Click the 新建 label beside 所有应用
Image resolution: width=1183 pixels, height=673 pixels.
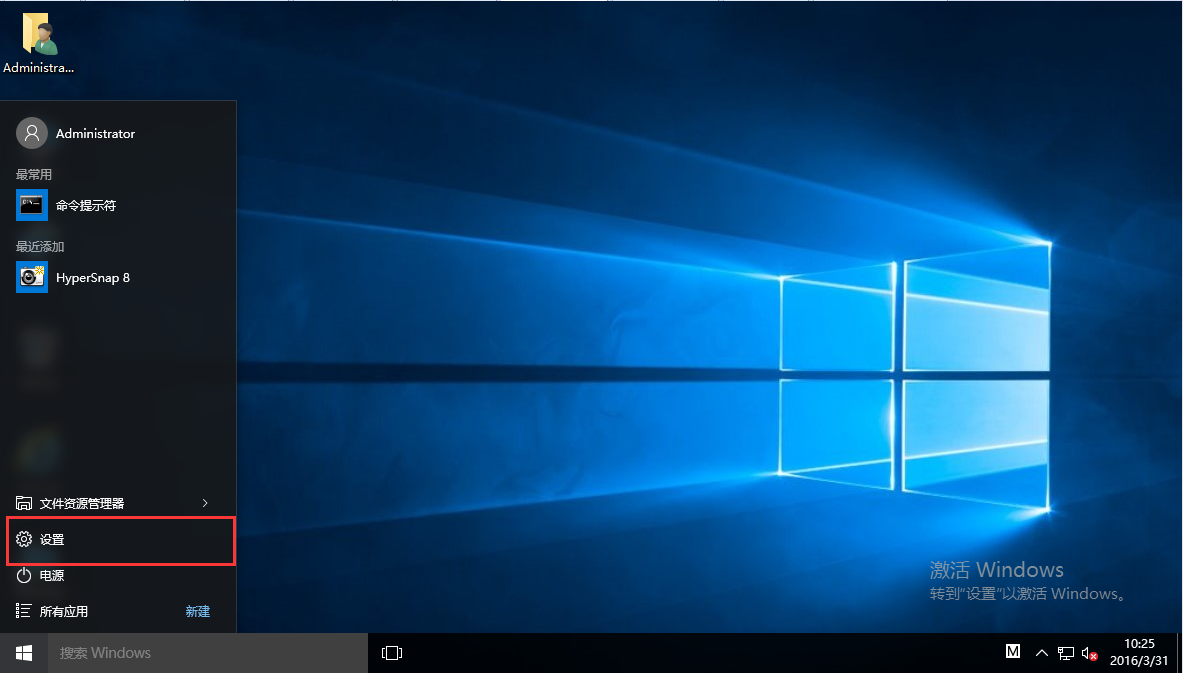(x=198, y=612)
